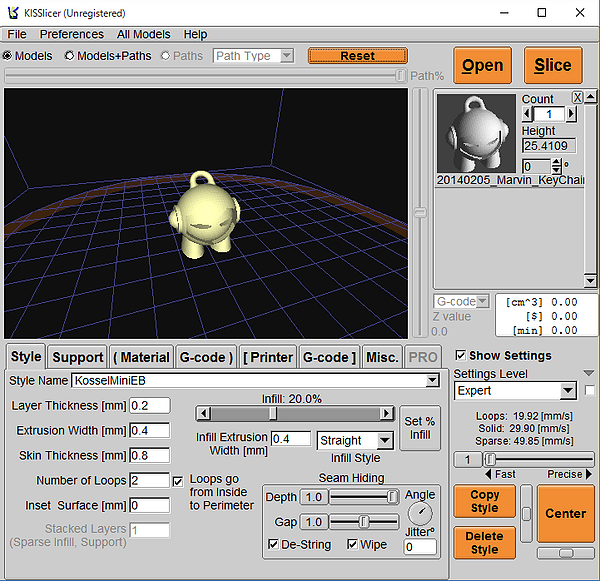The width and height of the screenshot is (600, 581).
Task: Click the Number of Loops field
Action: [150, 480]
